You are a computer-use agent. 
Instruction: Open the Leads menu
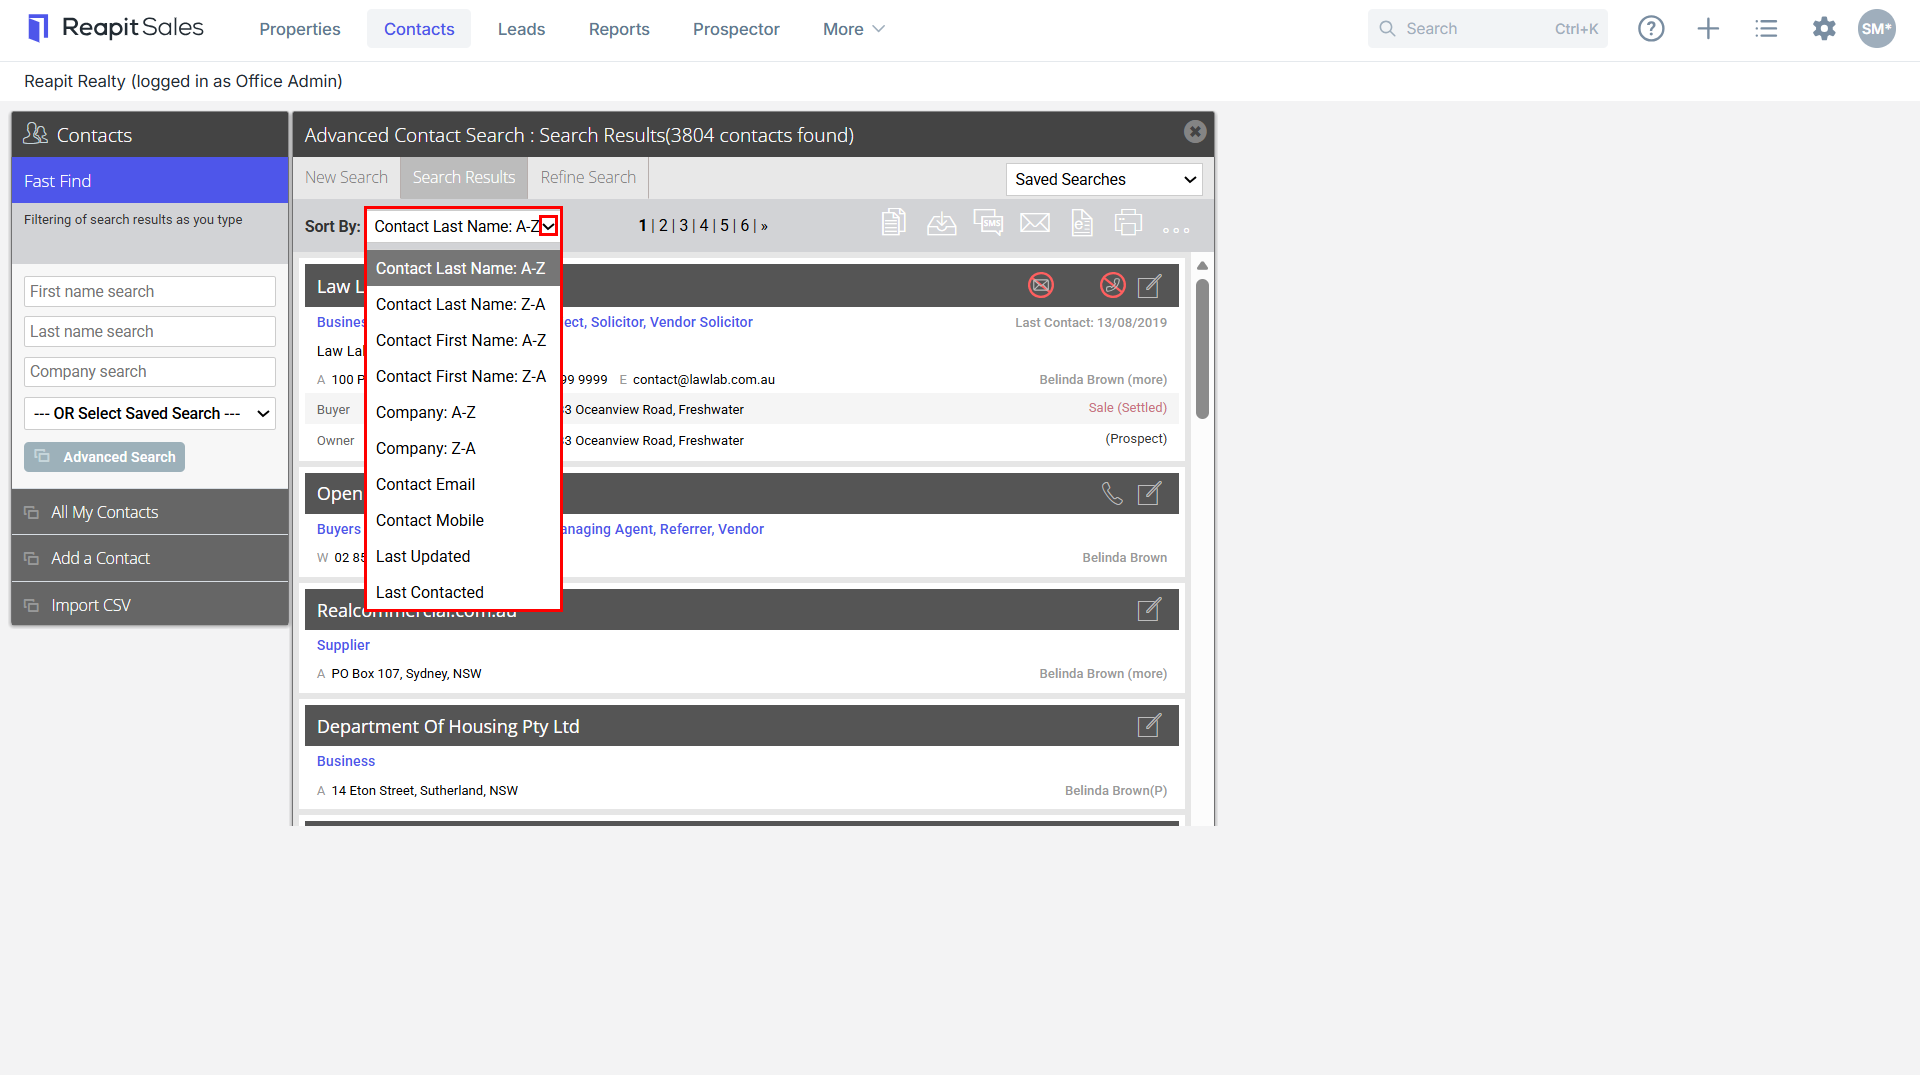click(x=521, y=29)
